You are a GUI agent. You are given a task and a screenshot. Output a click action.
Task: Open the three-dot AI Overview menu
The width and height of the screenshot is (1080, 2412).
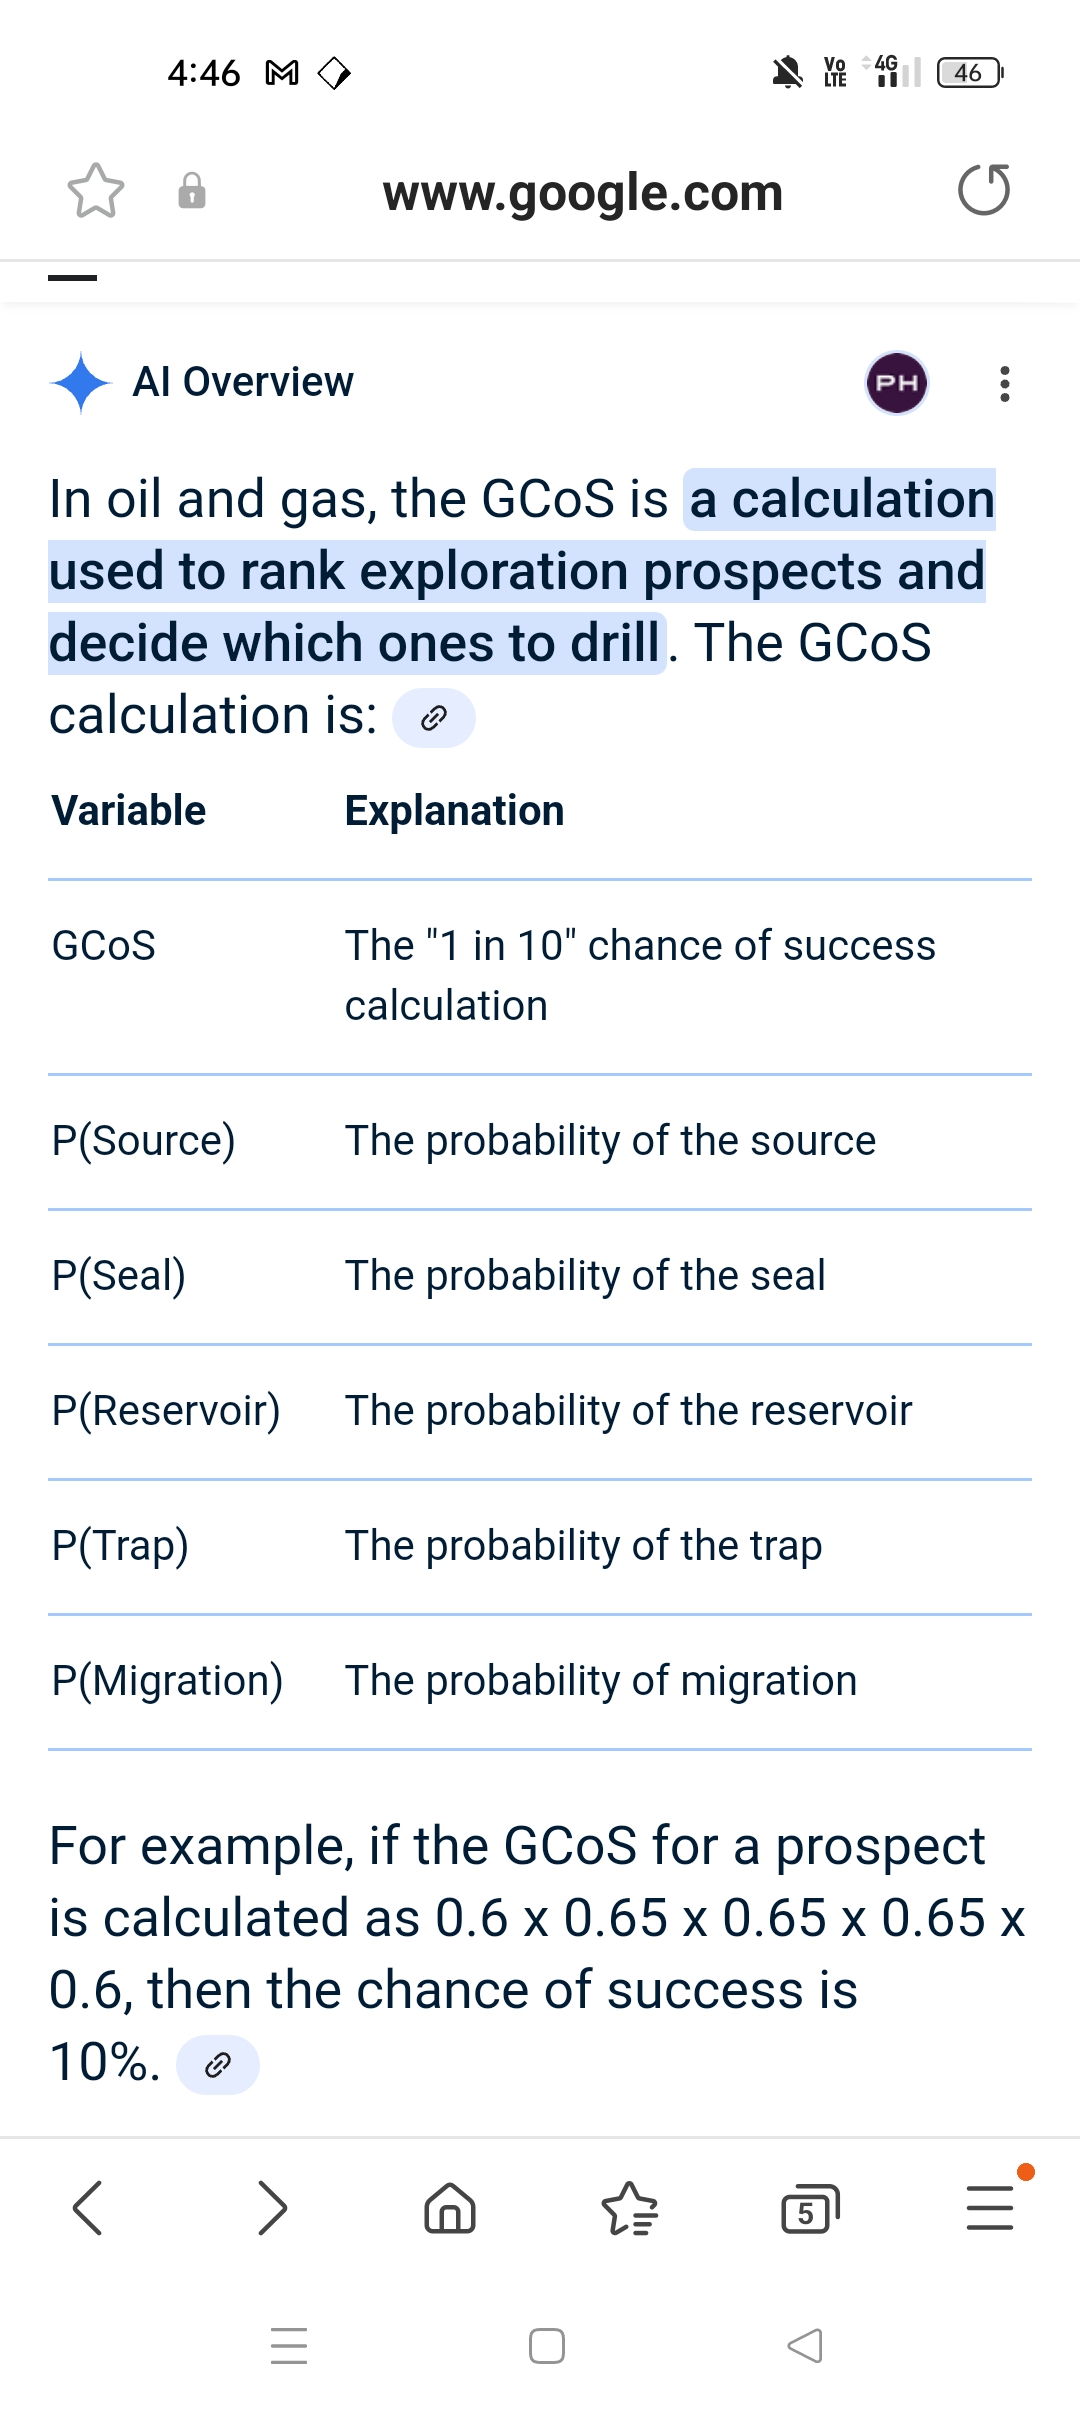1005,384
